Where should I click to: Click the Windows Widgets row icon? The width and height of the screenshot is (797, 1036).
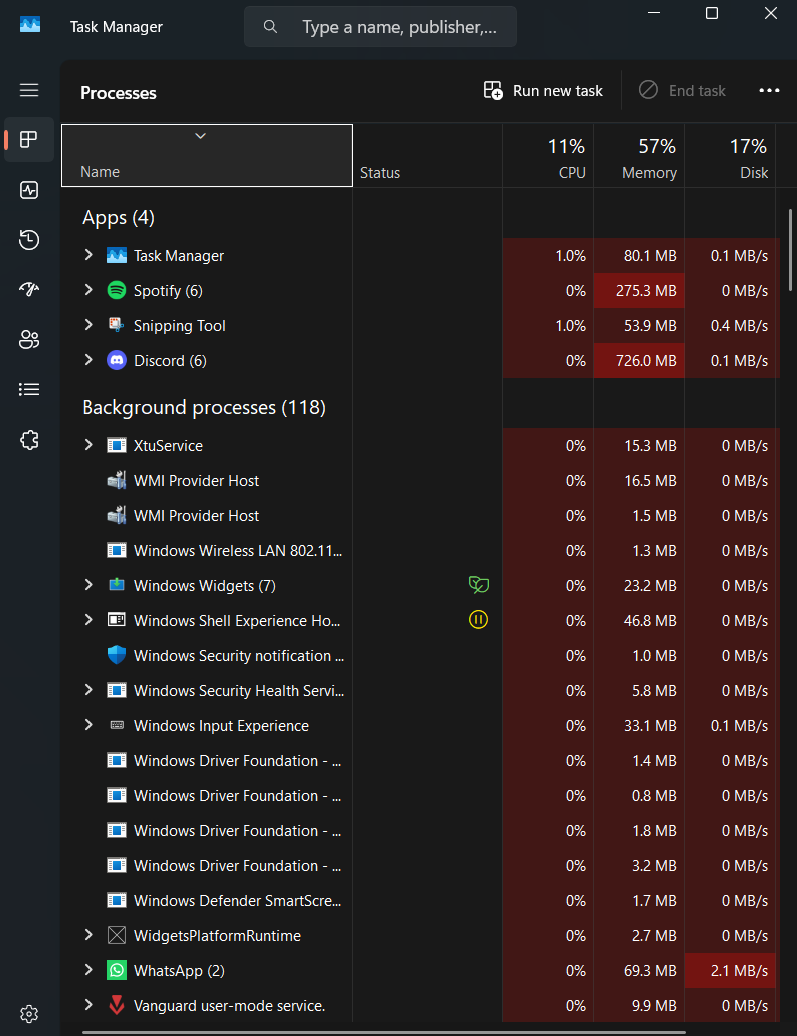pos(117,585)
